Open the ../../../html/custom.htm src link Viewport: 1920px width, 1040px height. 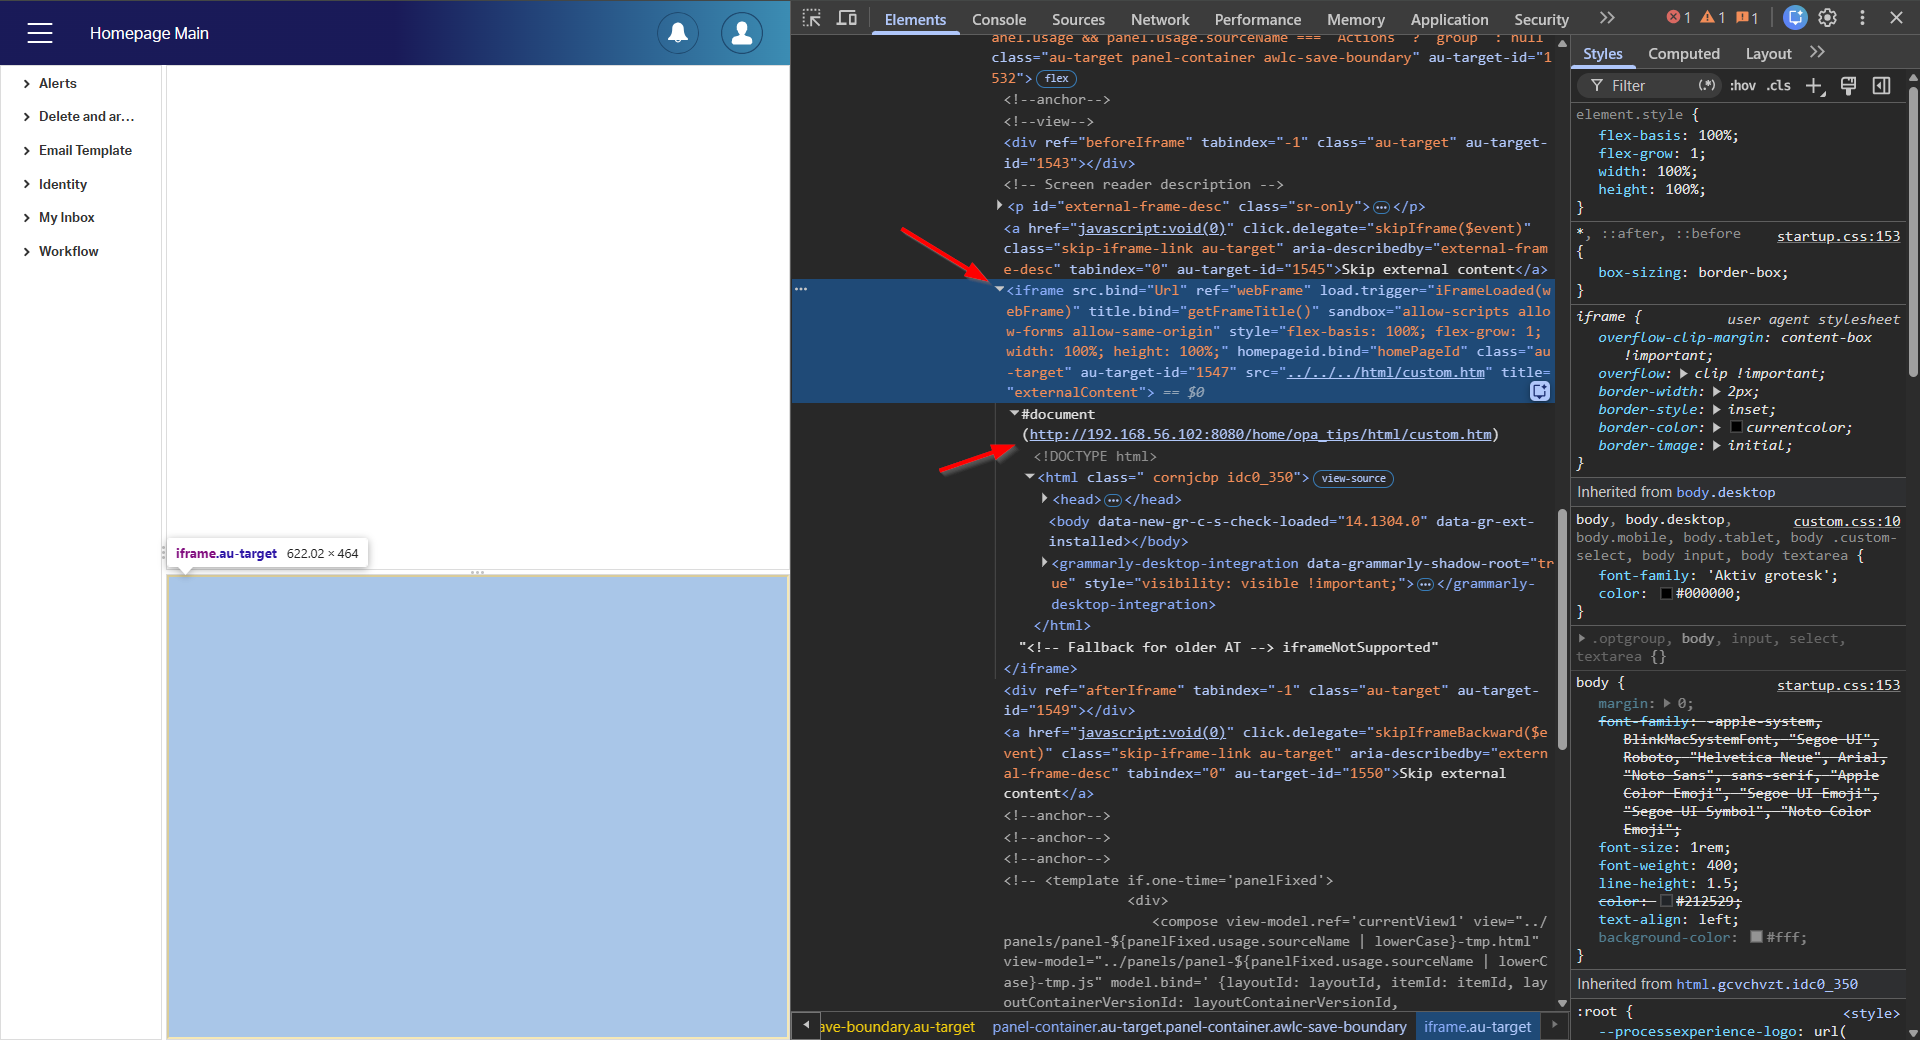(1385, 372)
